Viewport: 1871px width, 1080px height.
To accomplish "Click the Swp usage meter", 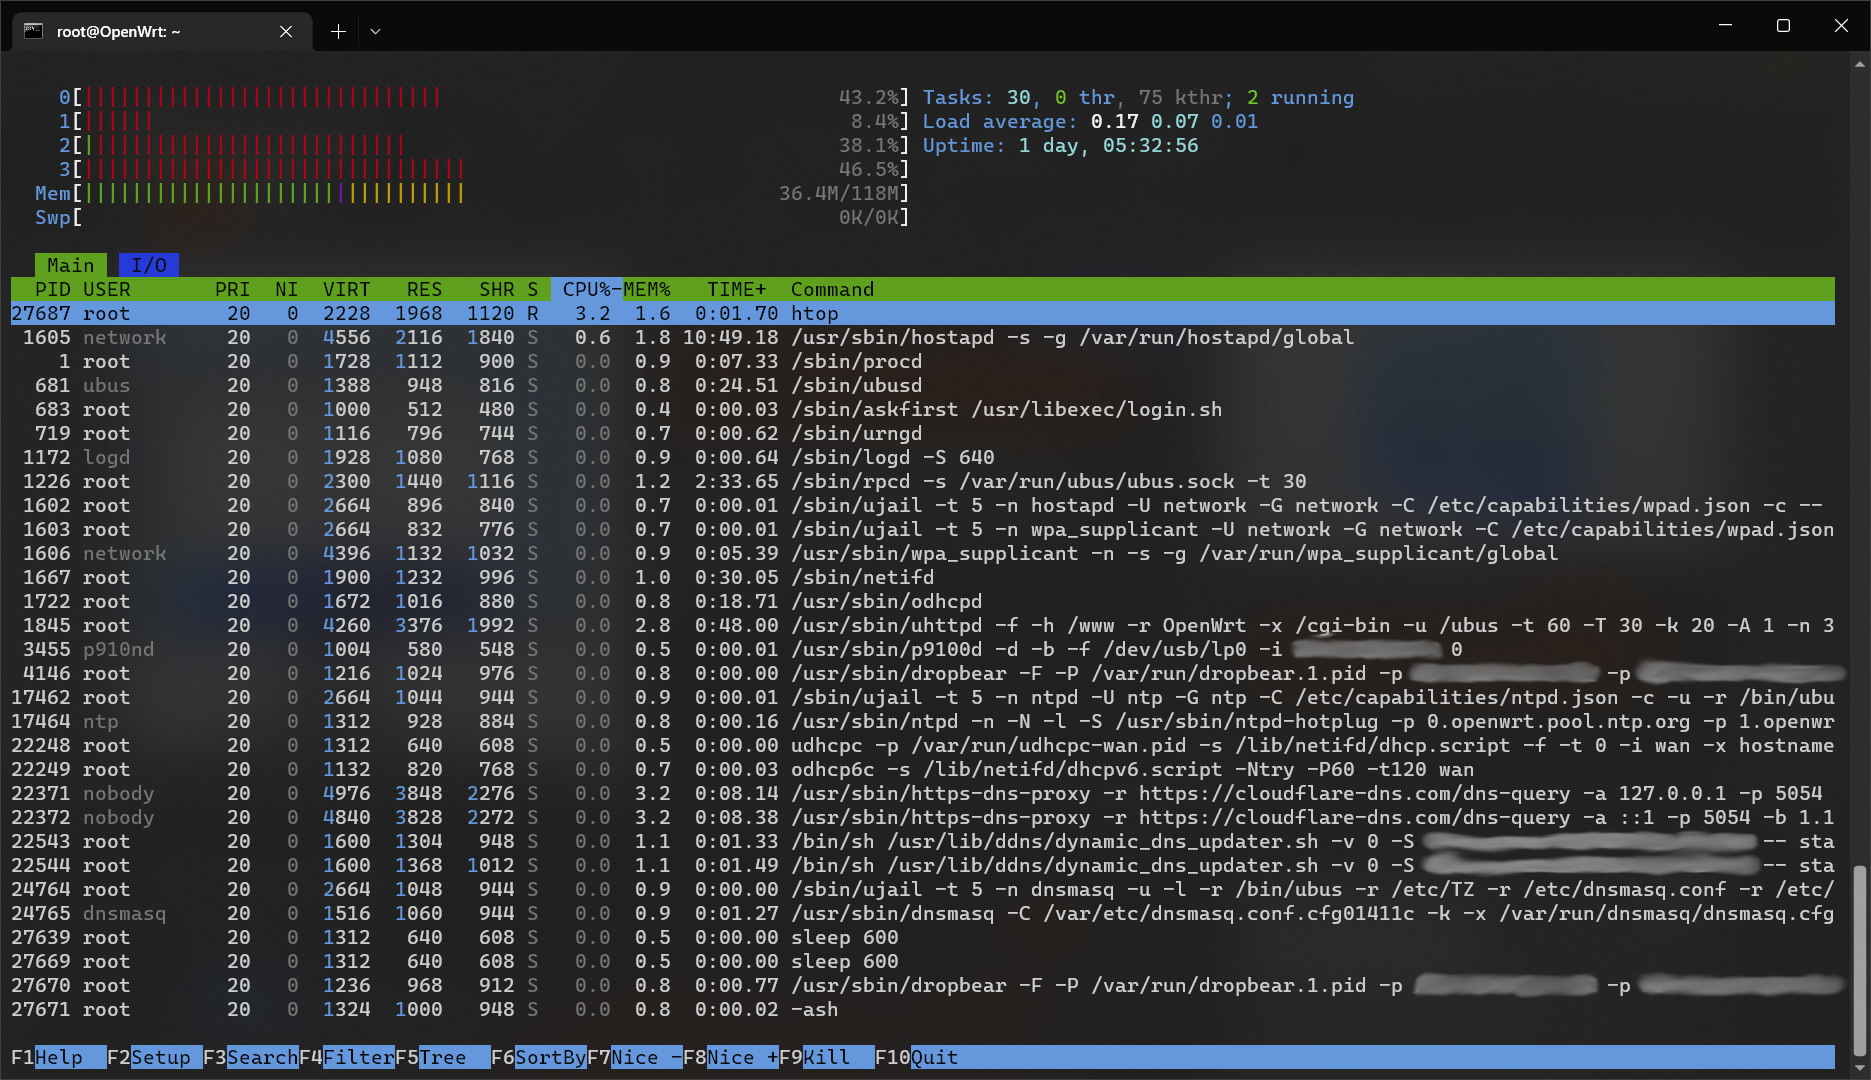I will 472,217.
